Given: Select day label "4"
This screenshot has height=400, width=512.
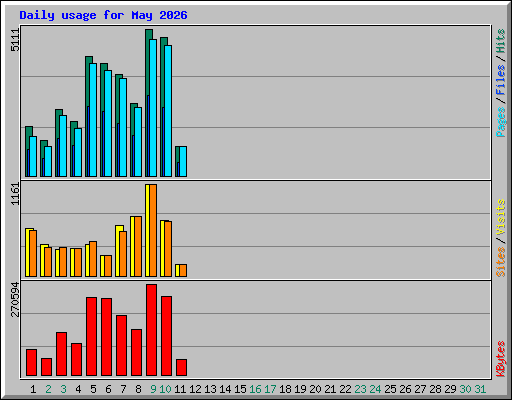Looking at the screenshot, I should click(78, 389).
